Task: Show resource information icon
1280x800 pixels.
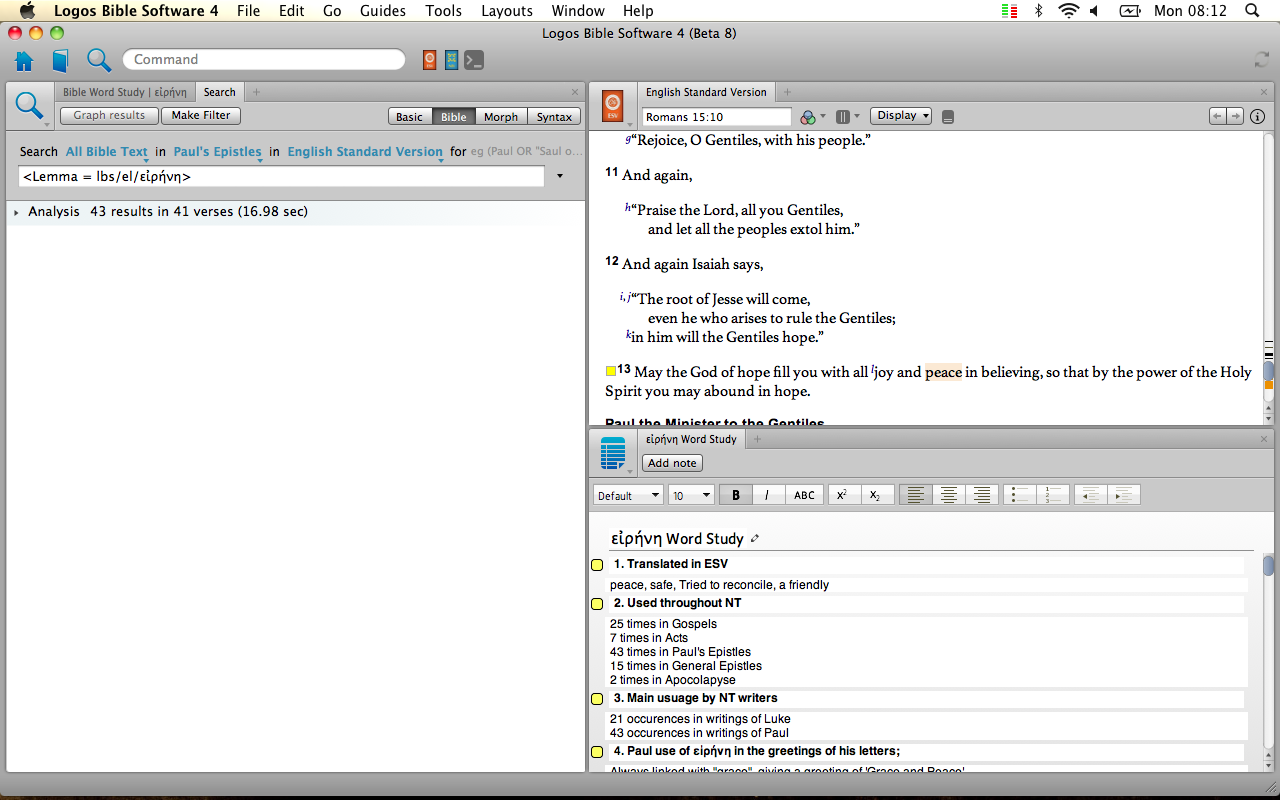Action: [1258, 116]
